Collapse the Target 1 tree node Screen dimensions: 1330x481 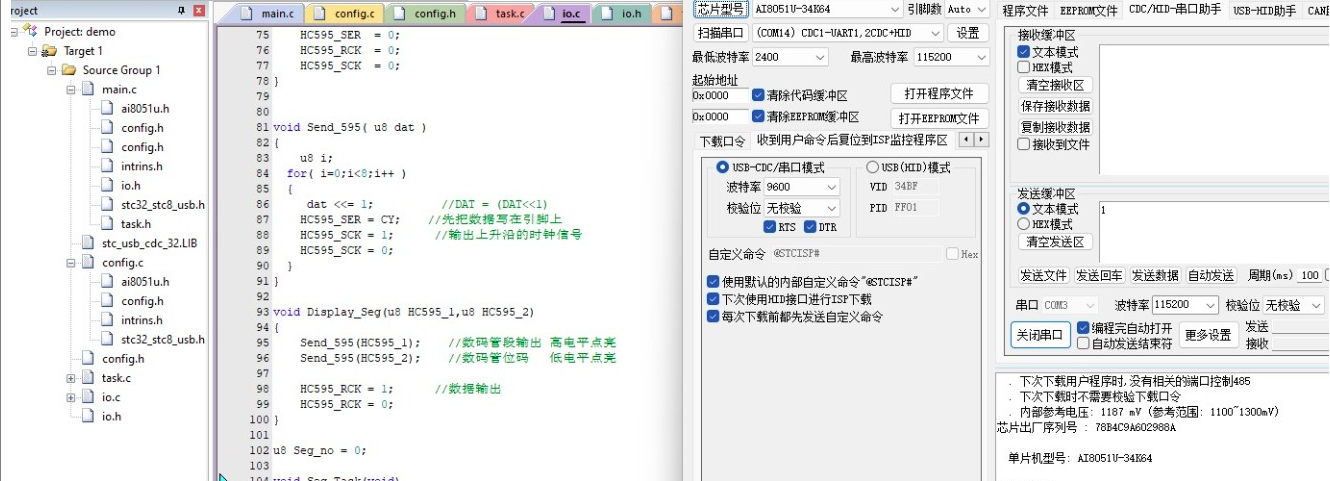click(33, 51)
